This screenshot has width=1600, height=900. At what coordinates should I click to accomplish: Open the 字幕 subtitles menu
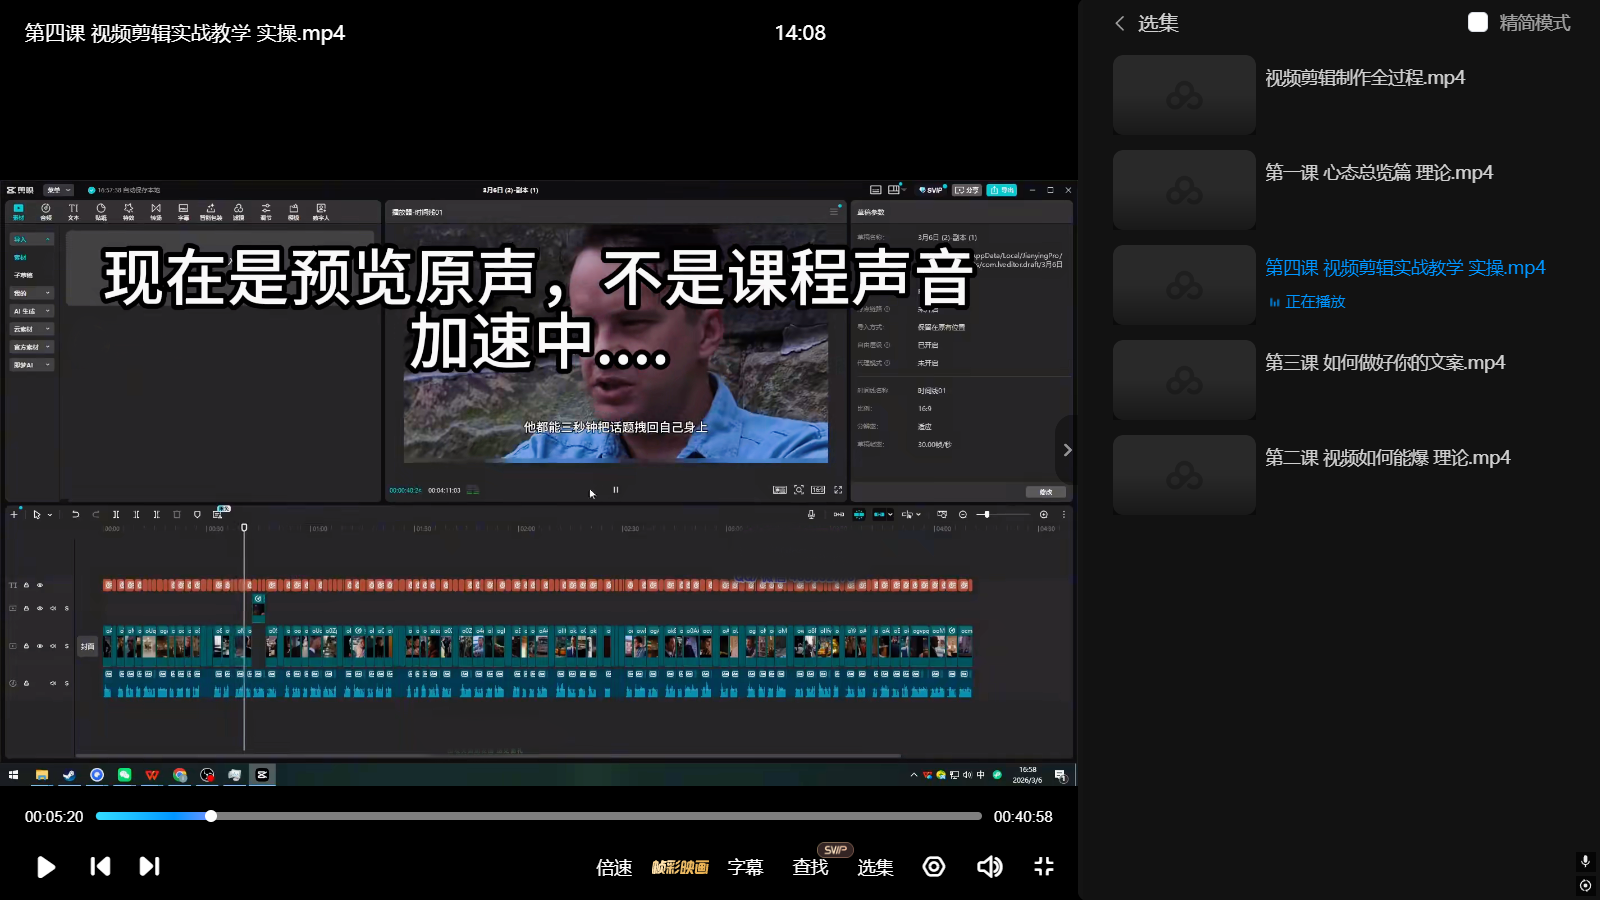[x=745, y=867]
